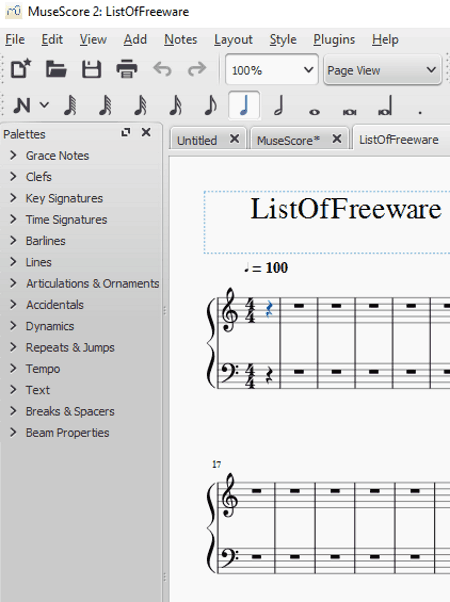Open the Page View mode dropdown
This screenshot has width=450, height=602.
pyautogui.click(x=382, y=69)
